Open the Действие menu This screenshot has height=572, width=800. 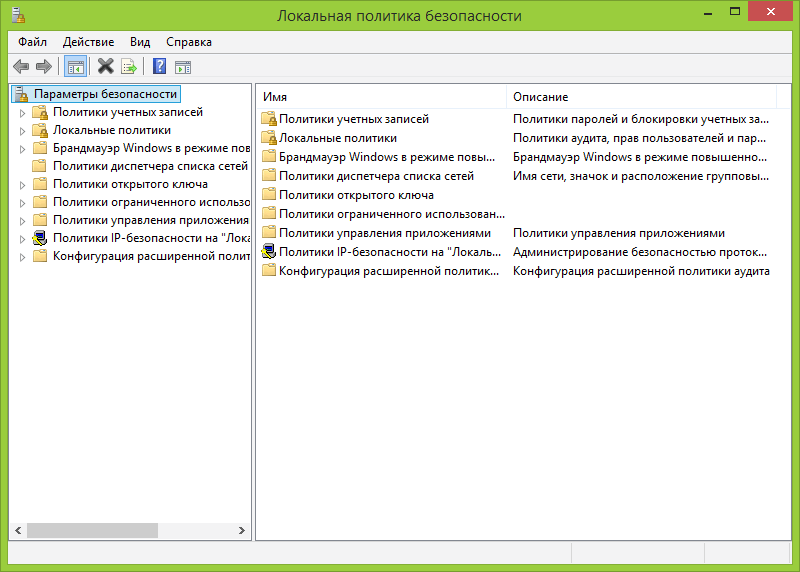click(88, 42)
